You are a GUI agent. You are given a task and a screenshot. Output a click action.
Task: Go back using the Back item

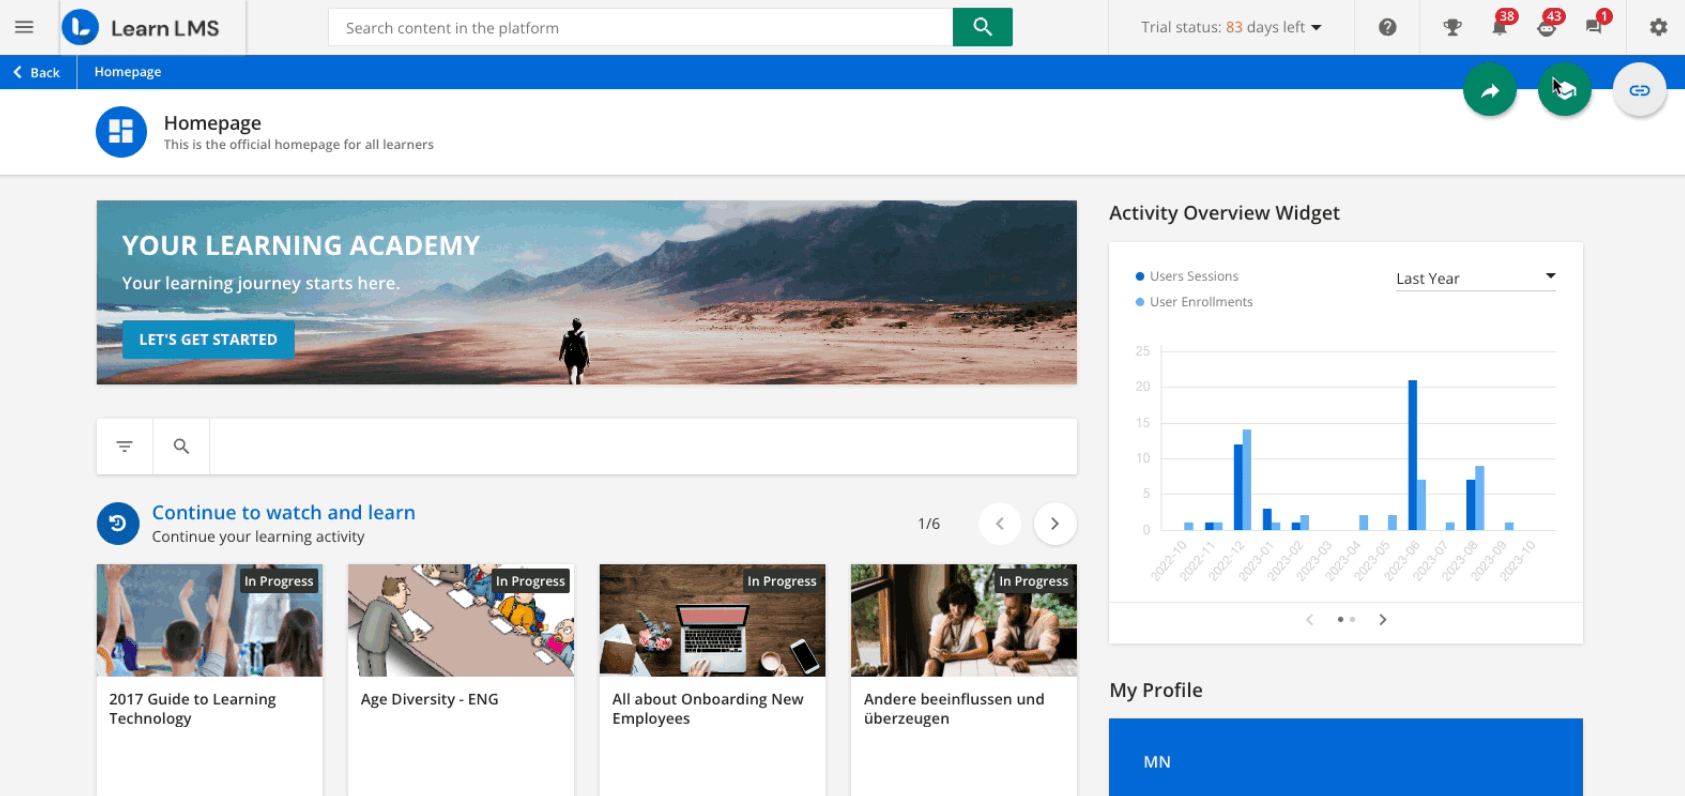pos(37,72)
